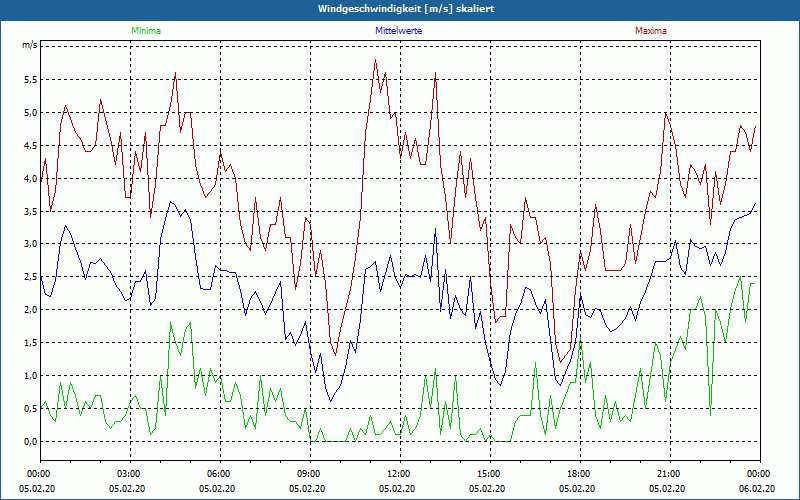This screenshot has width=800, height=500.
Task: Click the 2,0 y-axis value
Action: (30, 310)
